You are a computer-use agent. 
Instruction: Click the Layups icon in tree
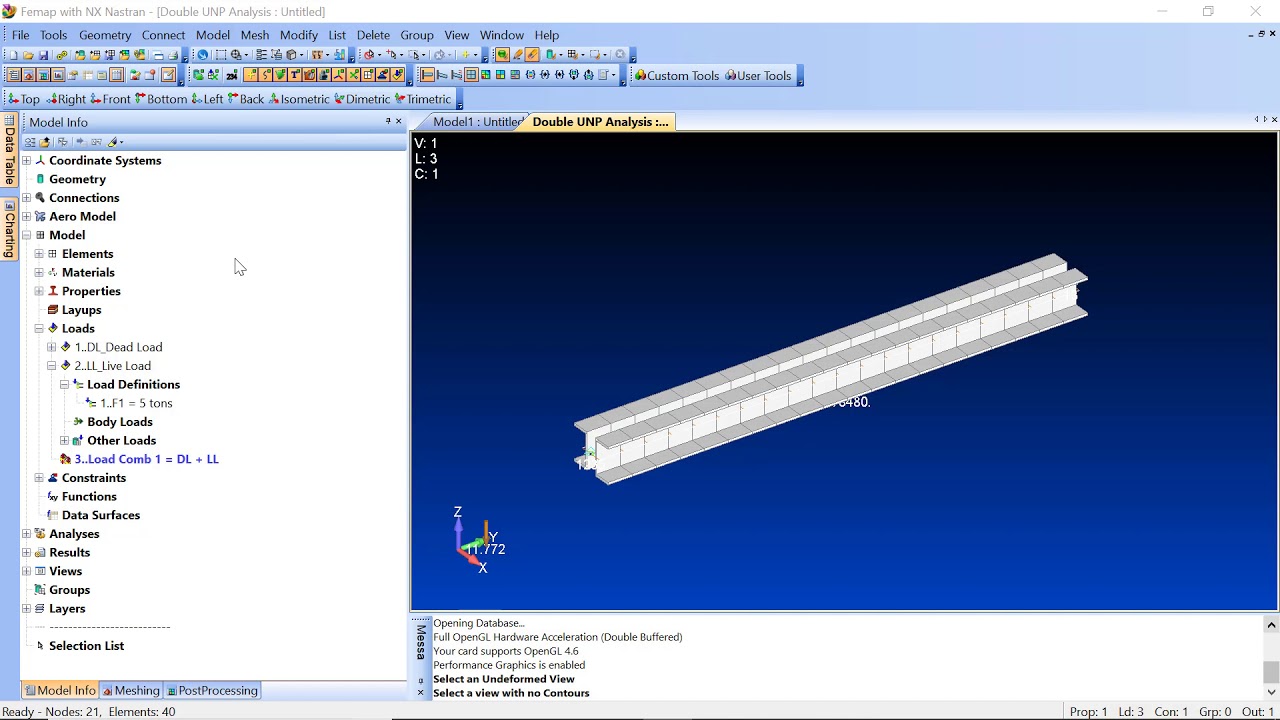(x=53, y=310)
